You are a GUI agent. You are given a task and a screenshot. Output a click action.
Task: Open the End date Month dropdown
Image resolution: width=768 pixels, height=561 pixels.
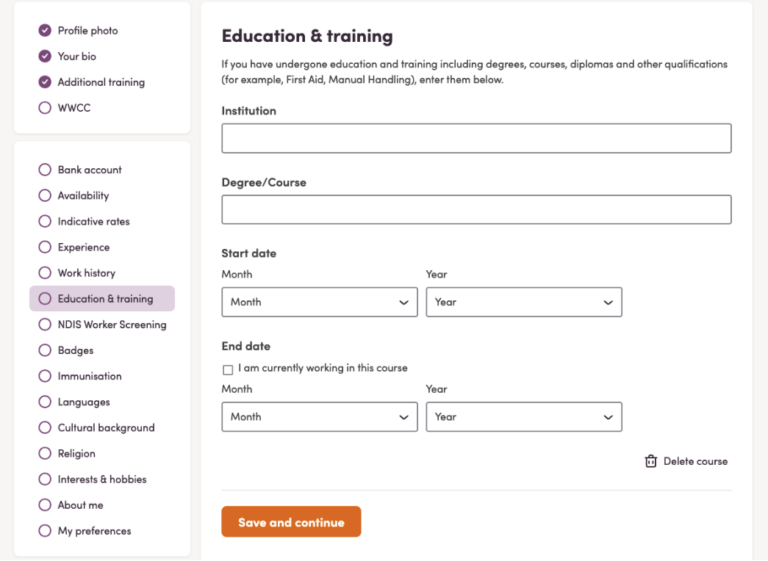click(x=319, y=417)
